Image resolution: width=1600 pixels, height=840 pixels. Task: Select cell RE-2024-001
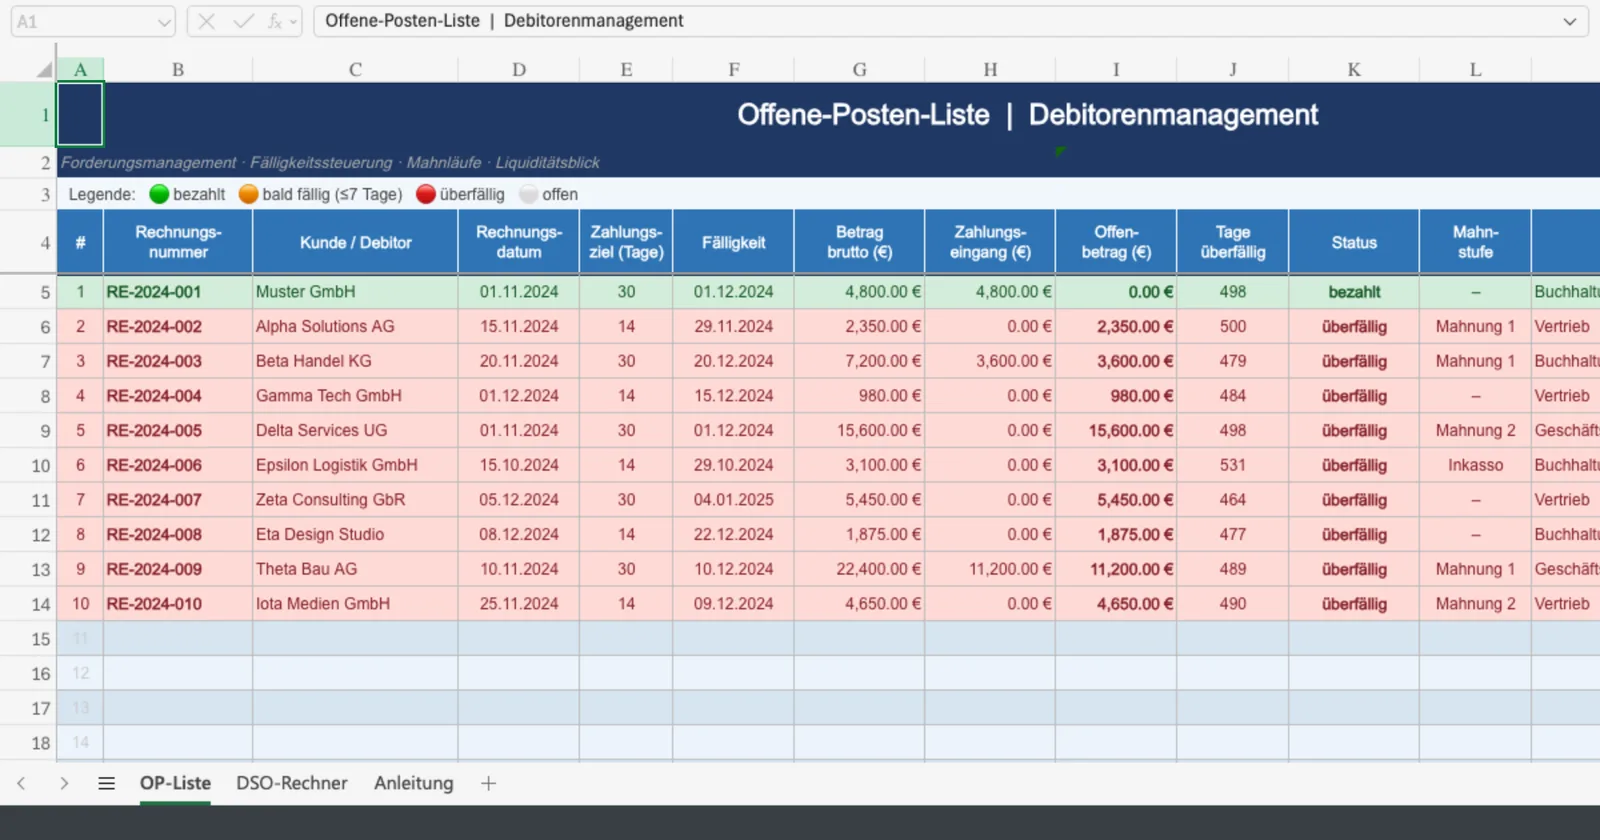[178, 292]
